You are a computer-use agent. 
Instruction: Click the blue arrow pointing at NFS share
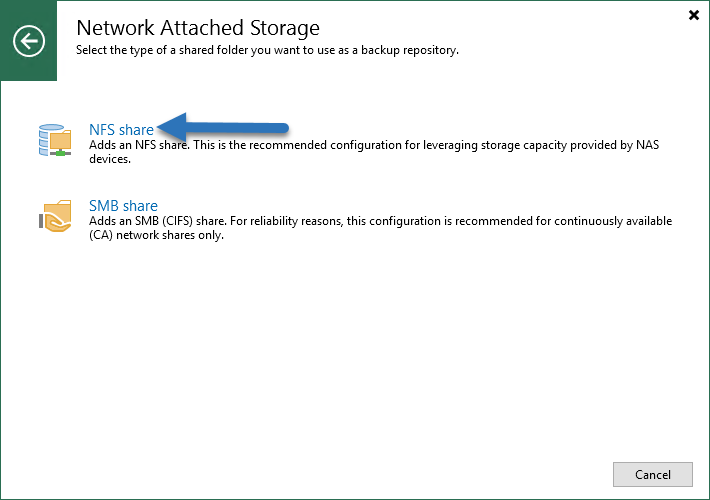pos(223,128)
